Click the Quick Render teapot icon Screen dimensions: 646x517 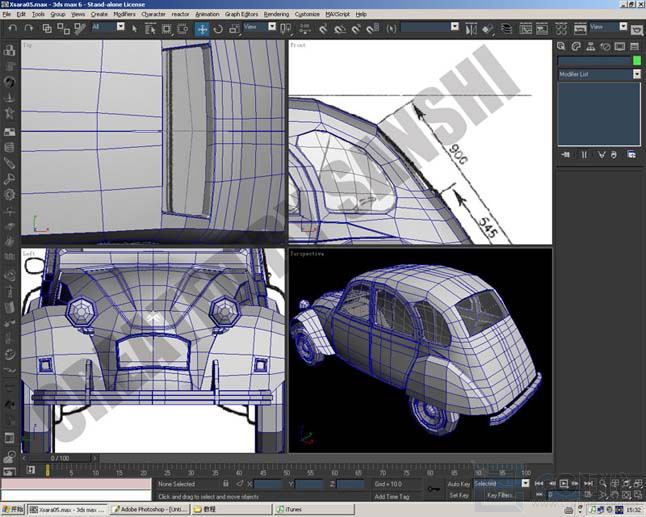637,30
